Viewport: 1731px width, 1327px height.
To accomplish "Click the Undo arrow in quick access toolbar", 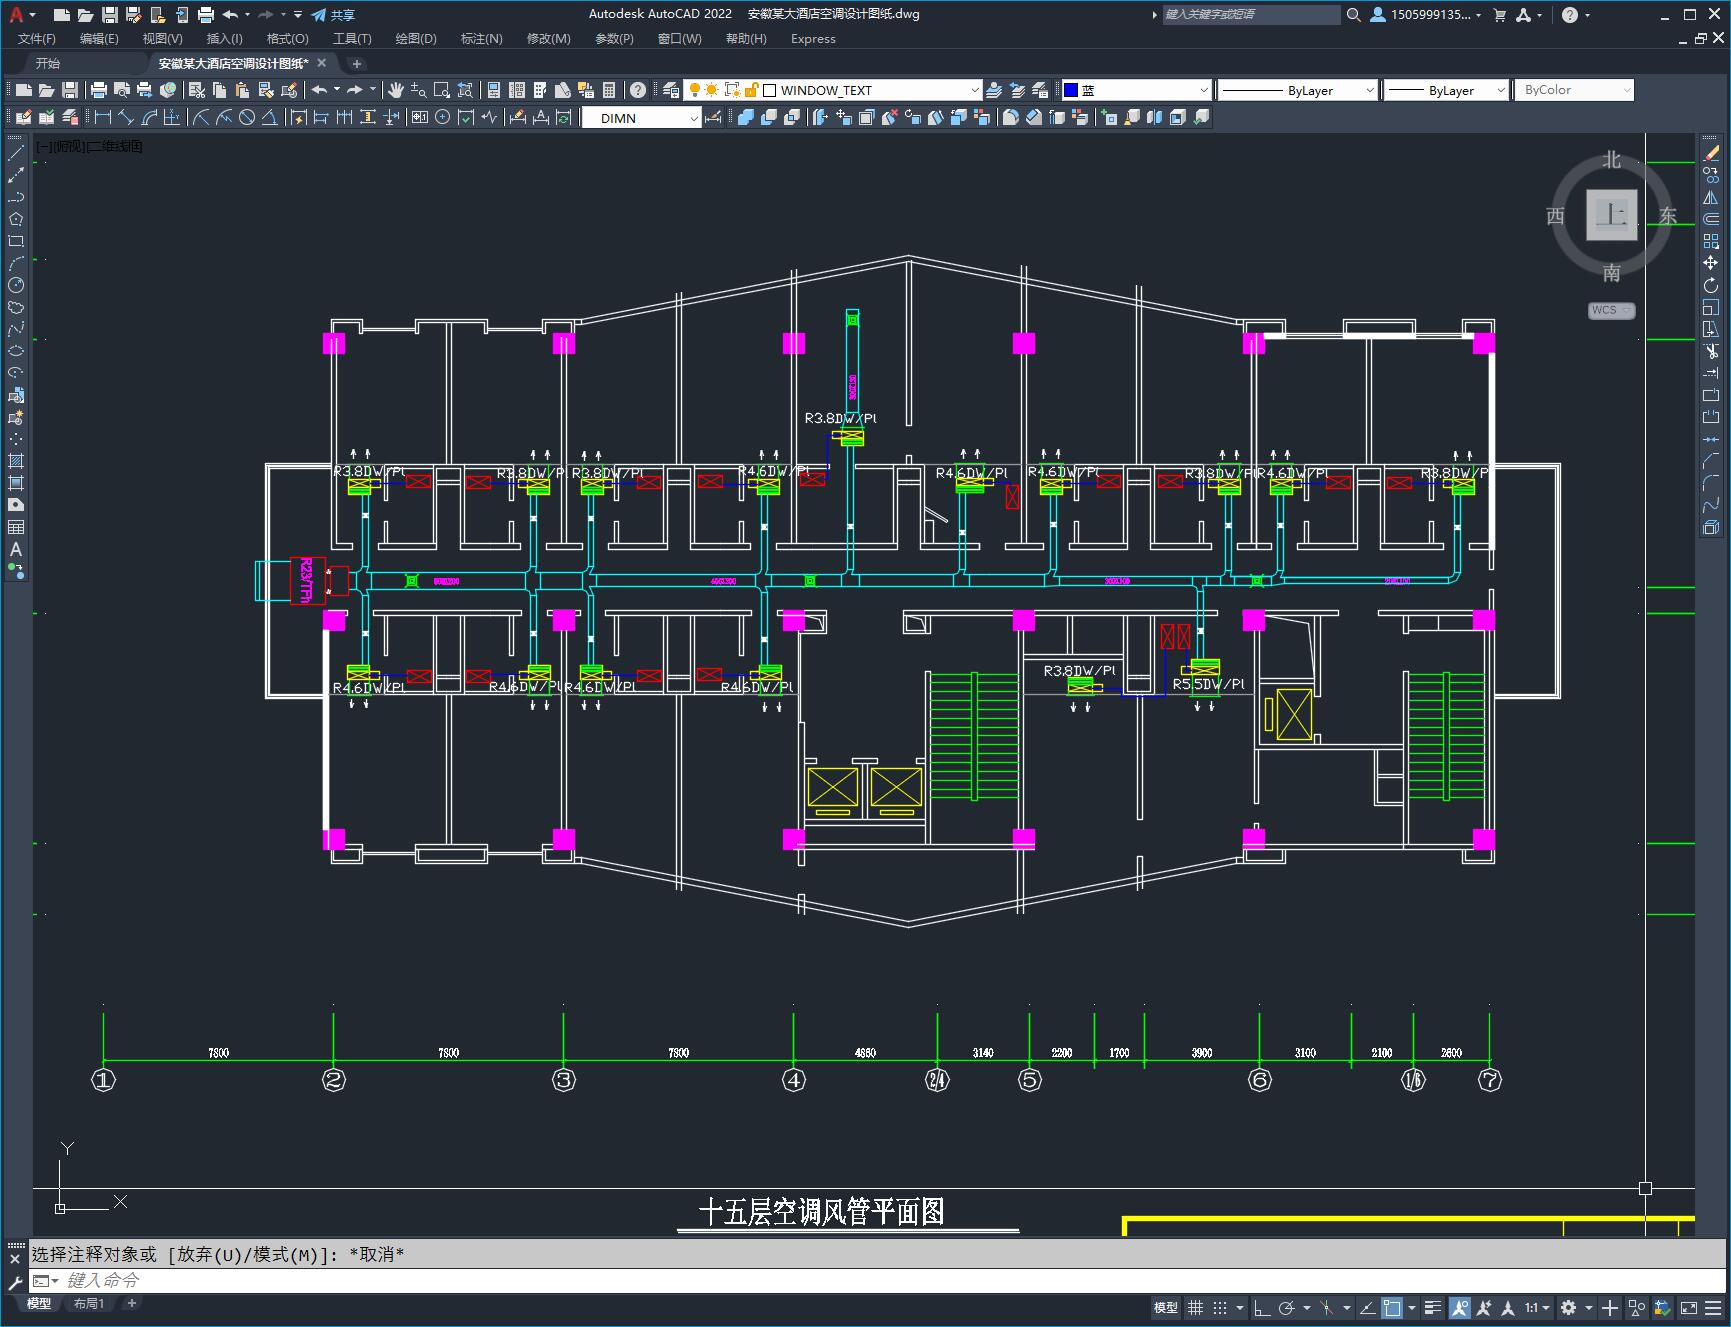I will tap(230, 15).
